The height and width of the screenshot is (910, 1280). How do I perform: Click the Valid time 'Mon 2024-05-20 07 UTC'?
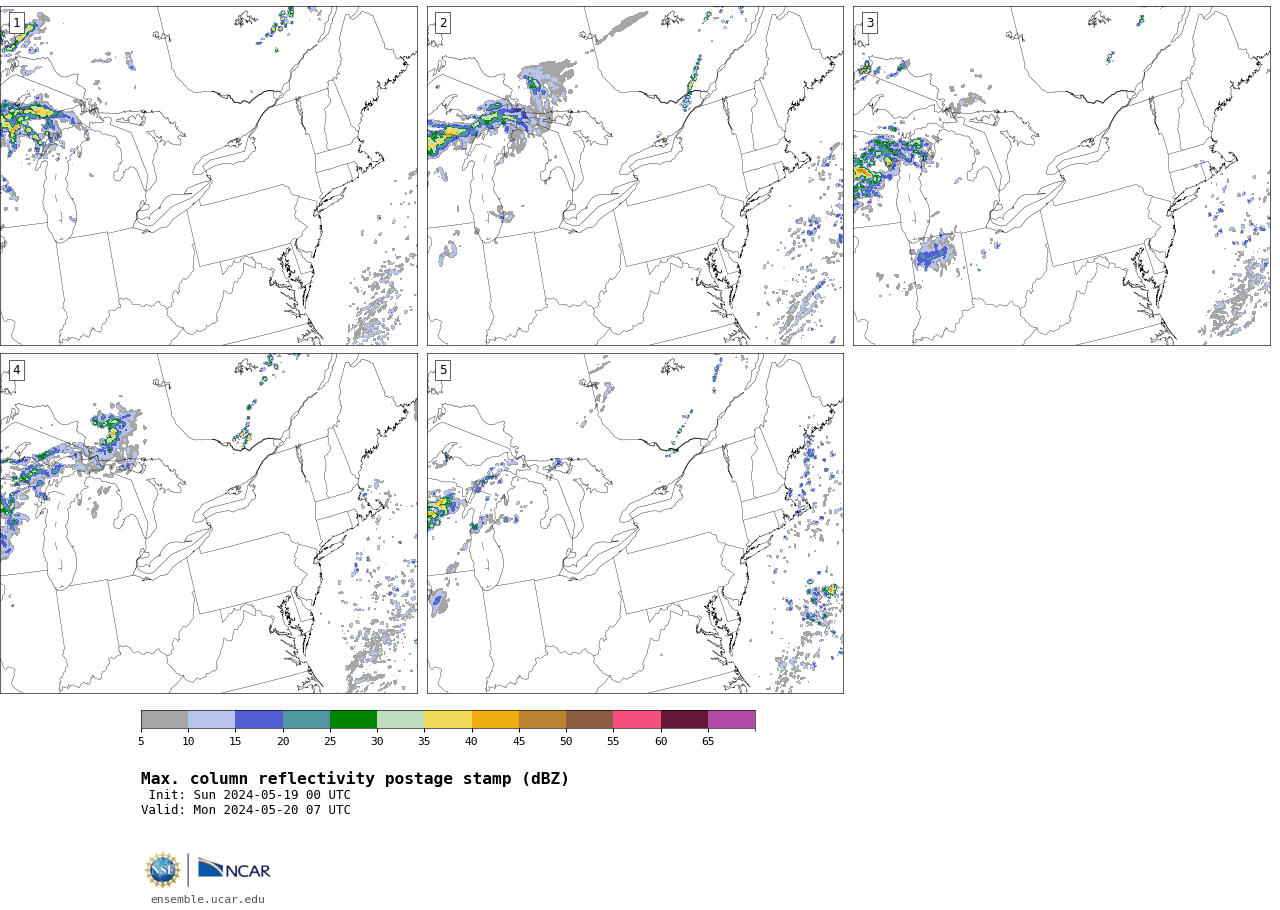coord(272,810)
